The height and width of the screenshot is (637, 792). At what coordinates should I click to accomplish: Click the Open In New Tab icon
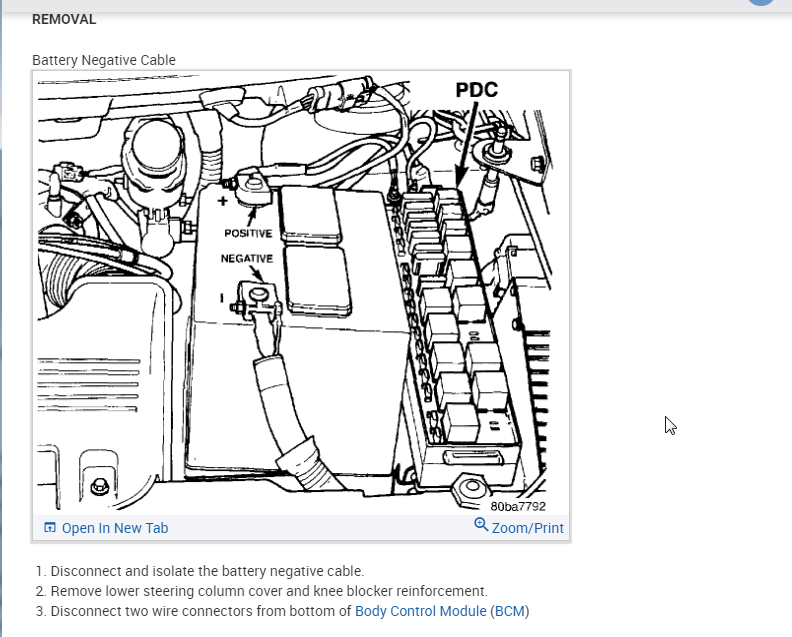pyautogui.click(x=50, y=527)
